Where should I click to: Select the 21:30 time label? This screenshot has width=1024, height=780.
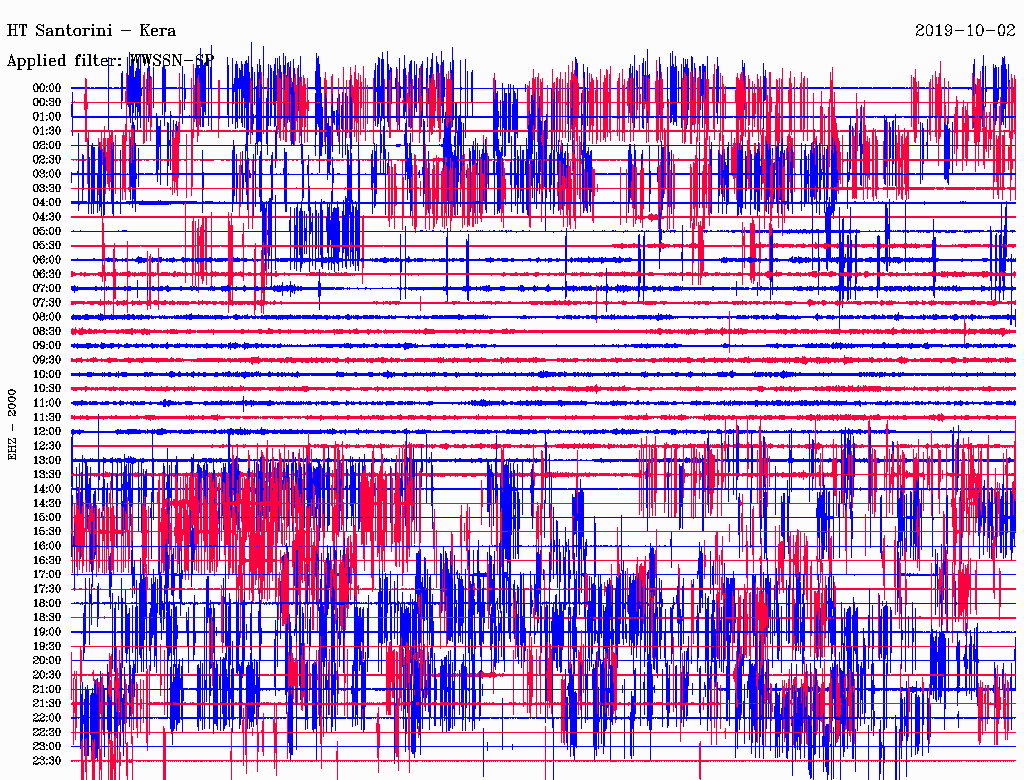click(x=47, y=704)
